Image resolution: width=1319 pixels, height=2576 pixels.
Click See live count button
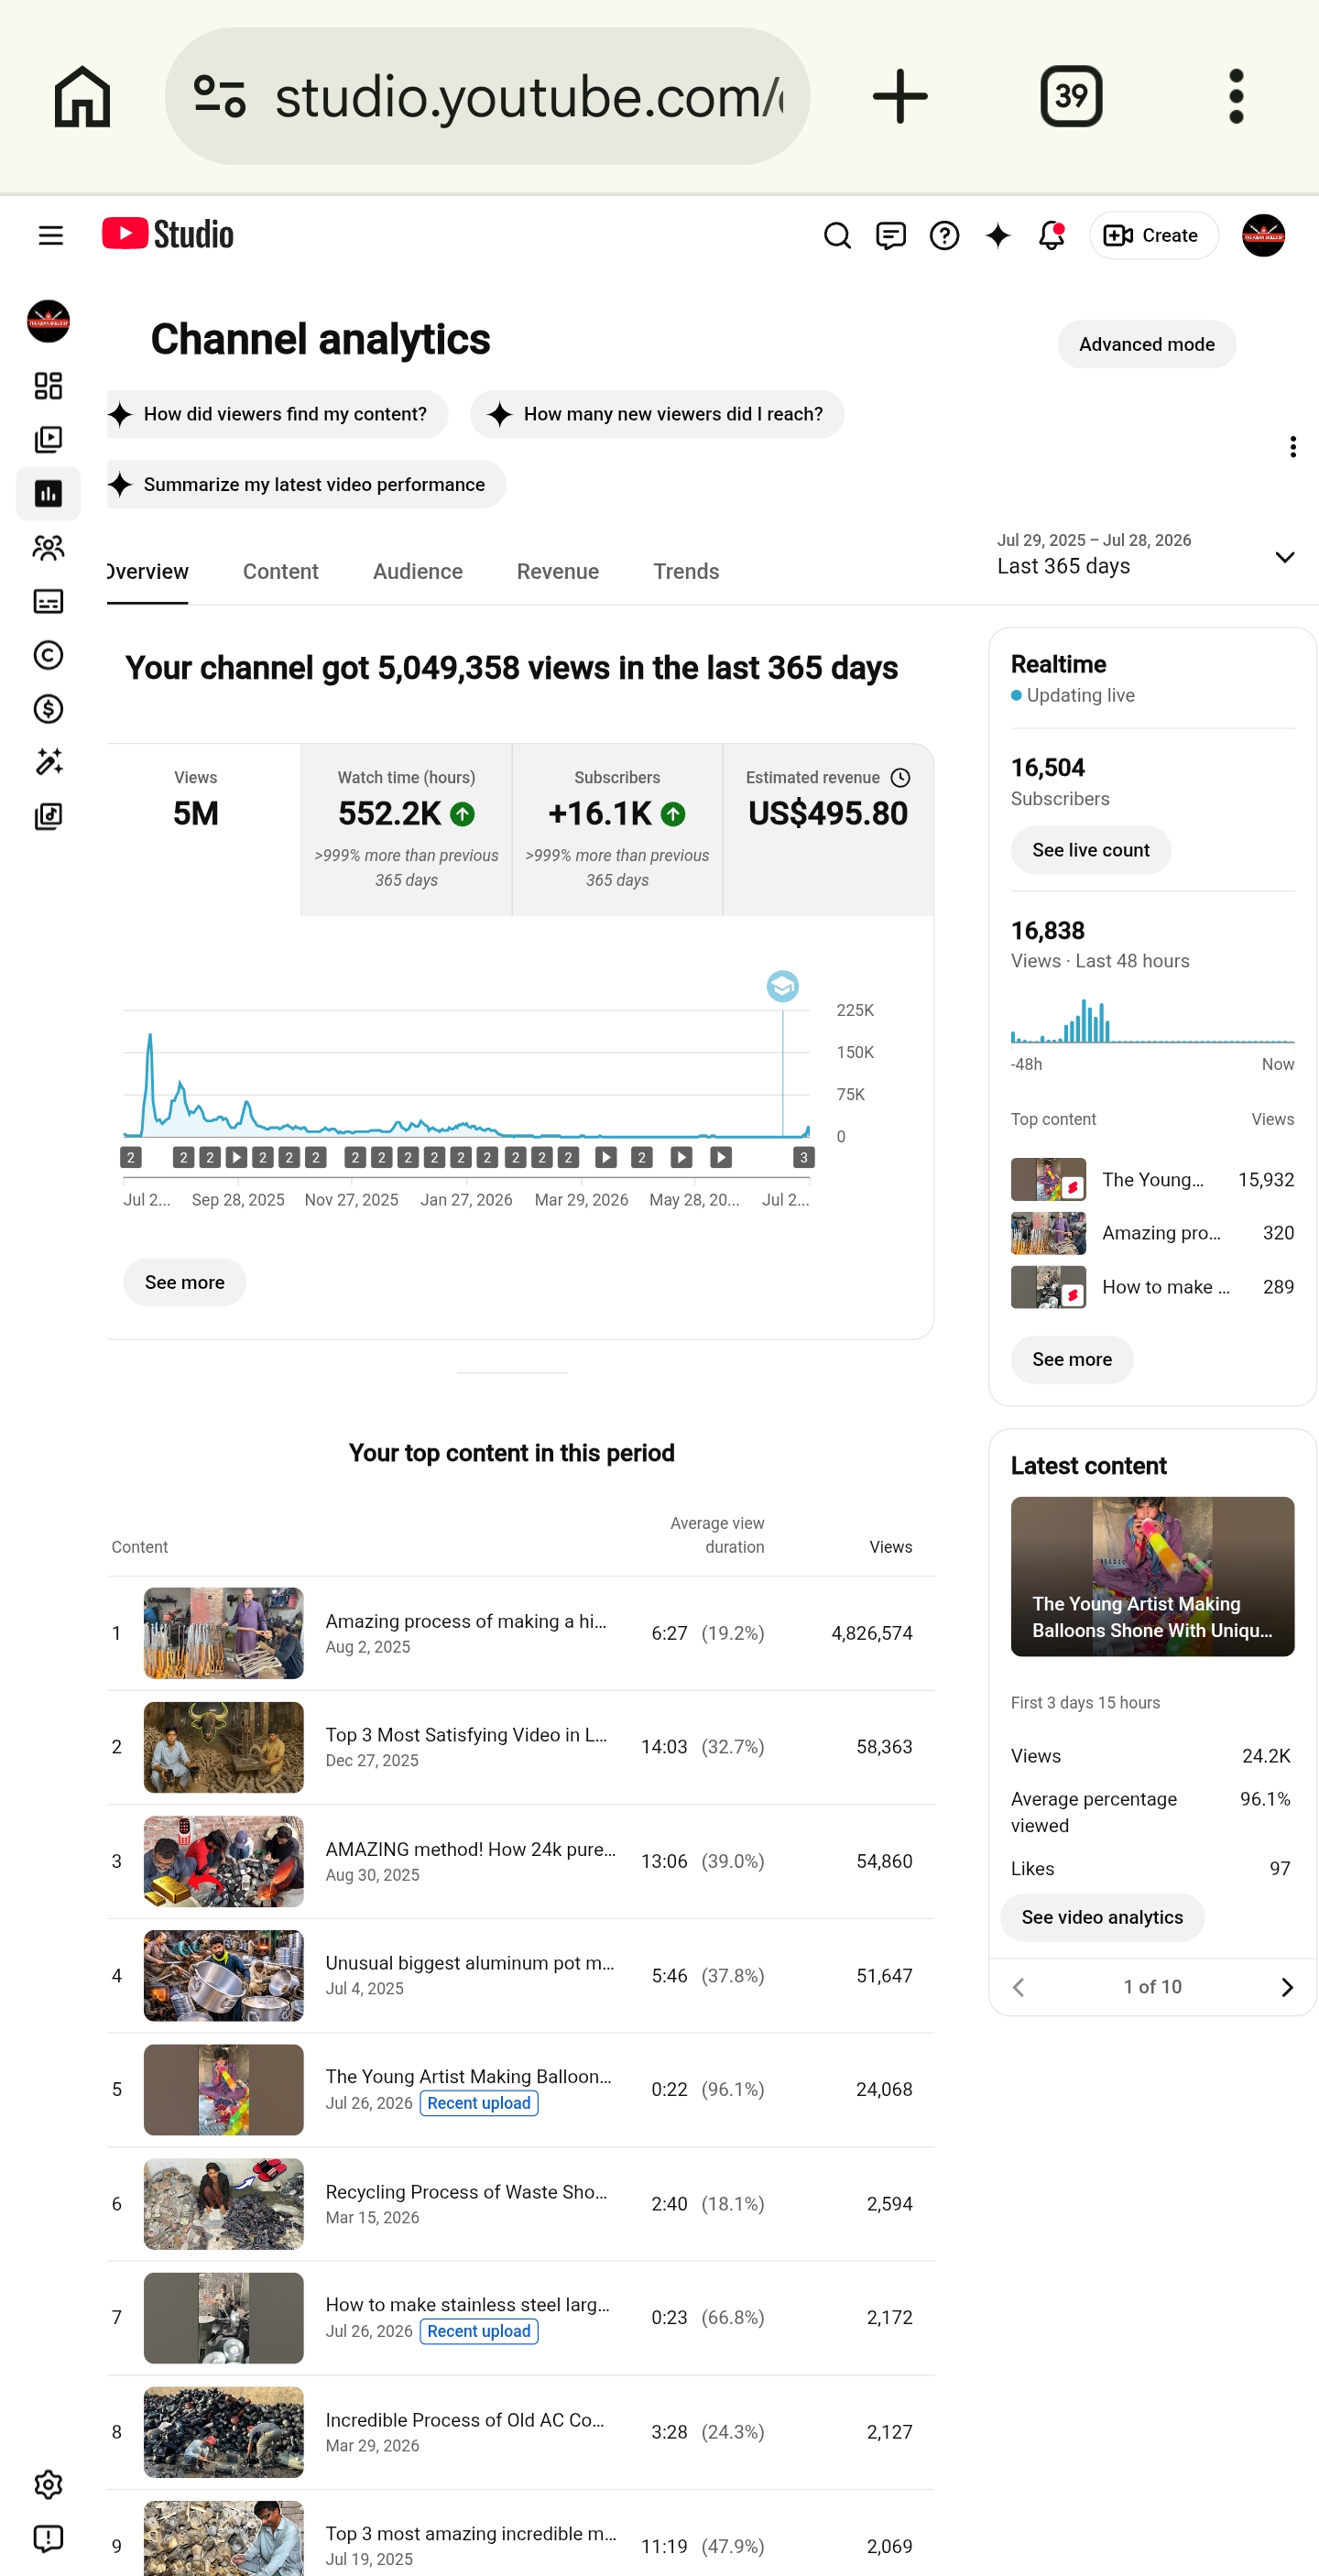(x=1090, y=850)
